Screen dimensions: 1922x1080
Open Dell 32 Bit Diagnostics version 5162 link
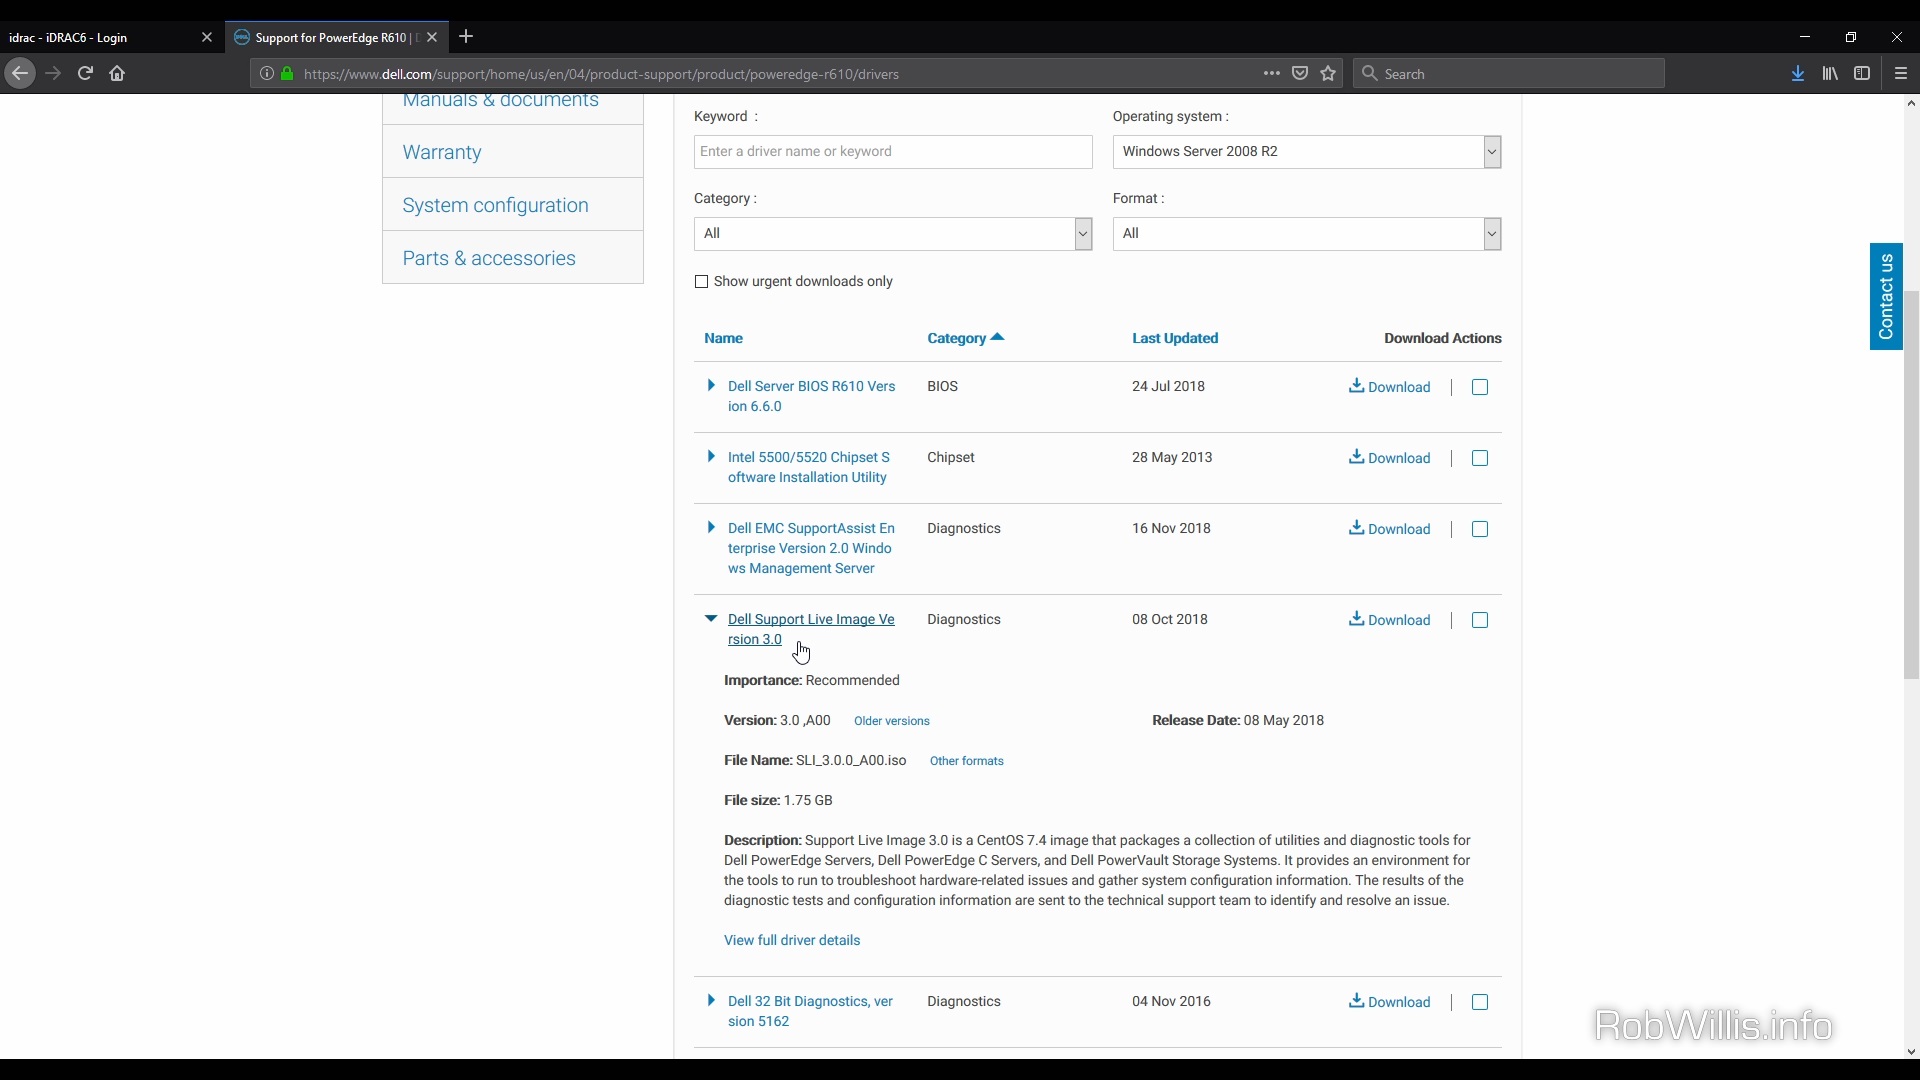[810, 1012]
